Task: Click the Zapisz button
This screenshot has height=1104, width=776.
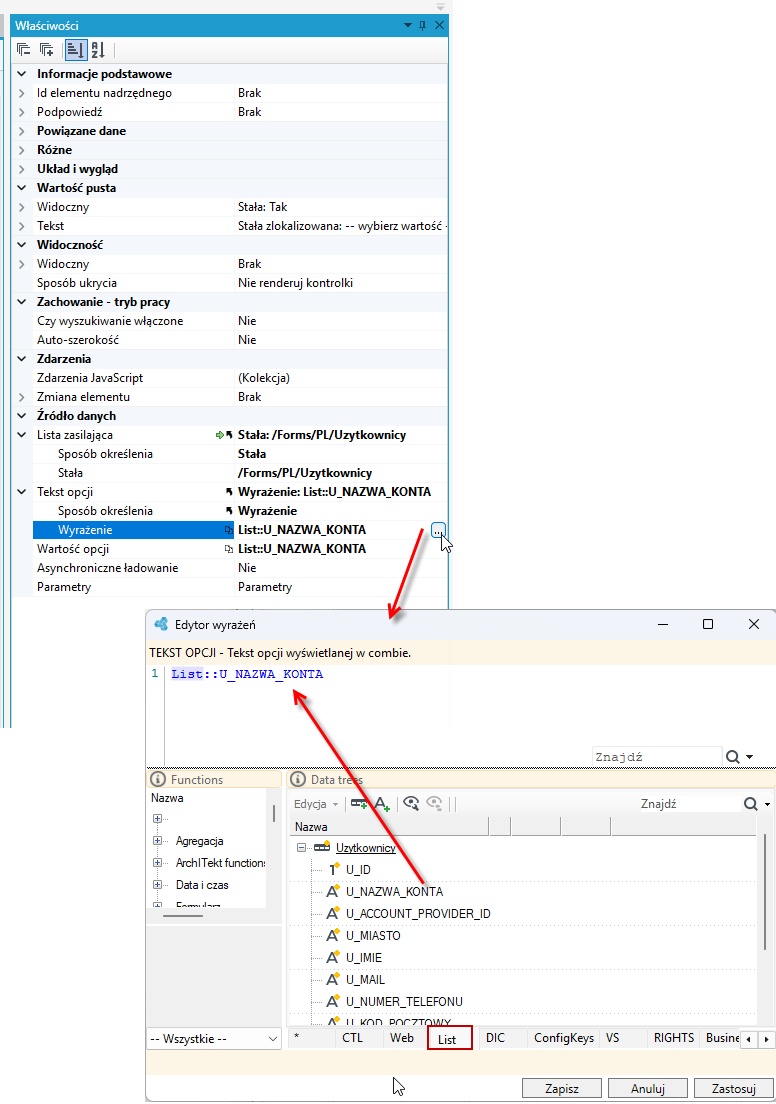Action: click(562, 1089)
